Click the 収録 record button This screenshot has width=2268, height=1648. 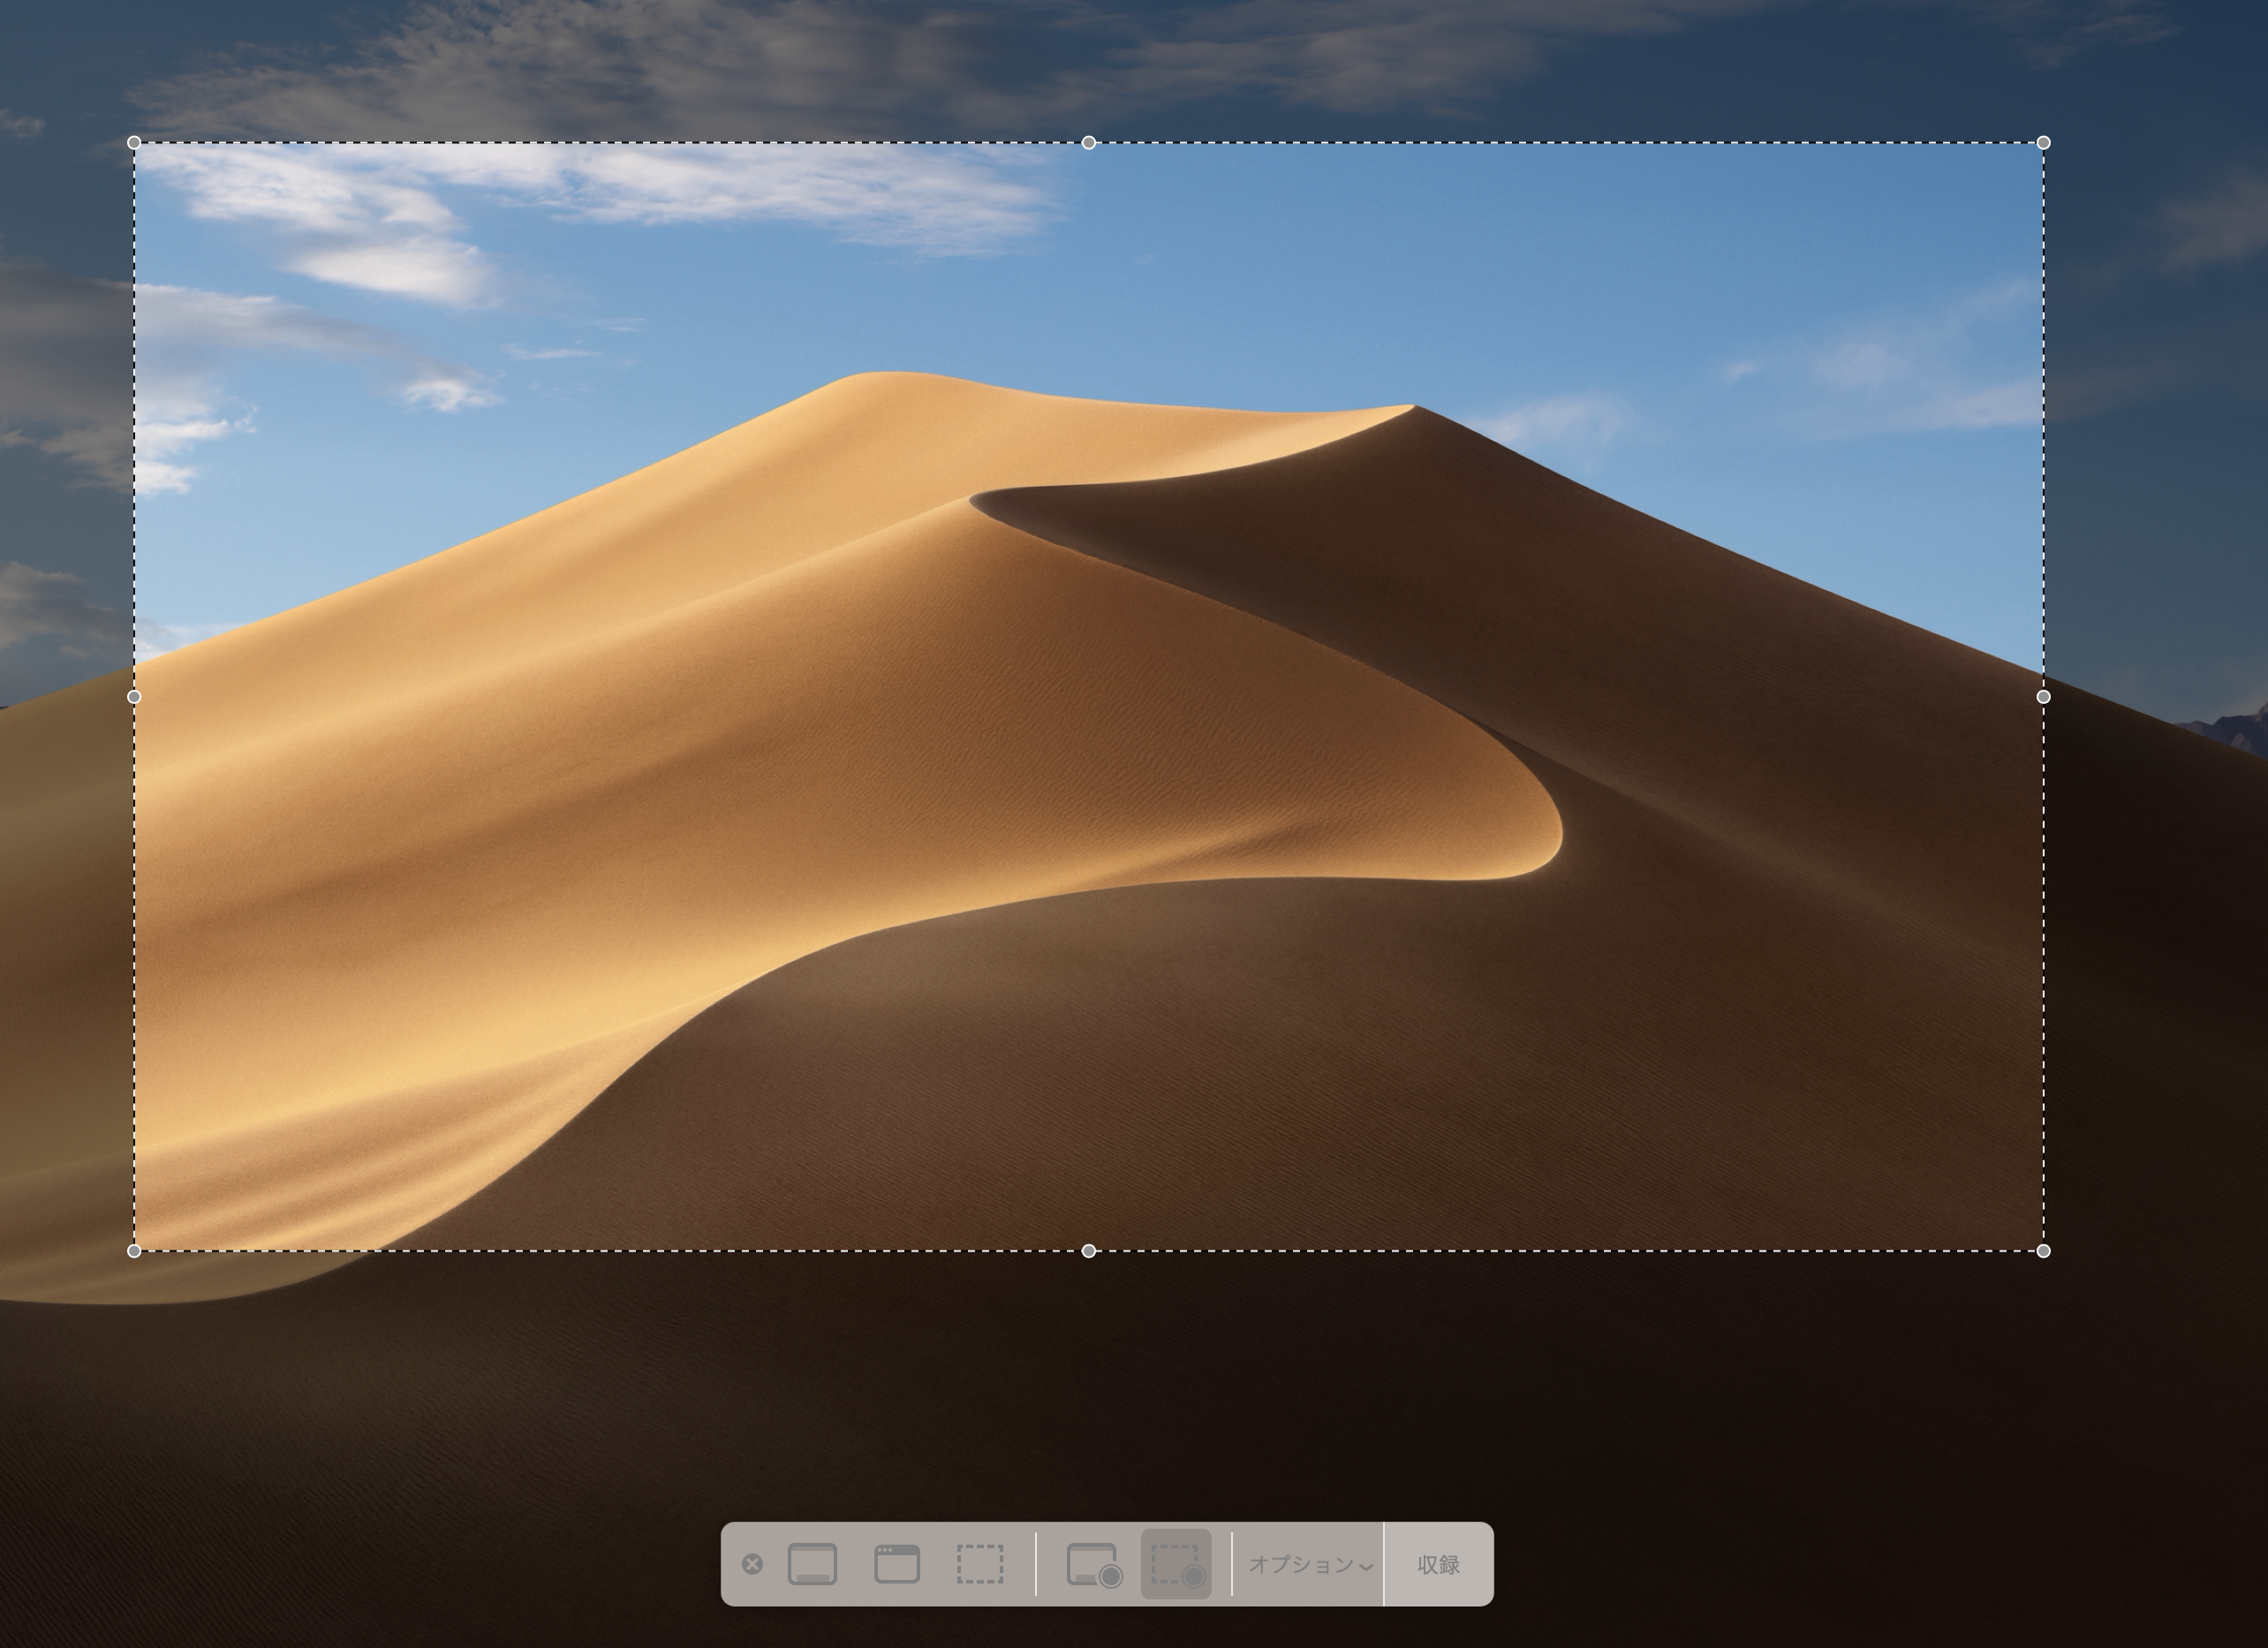(x=1438, y=1565)
